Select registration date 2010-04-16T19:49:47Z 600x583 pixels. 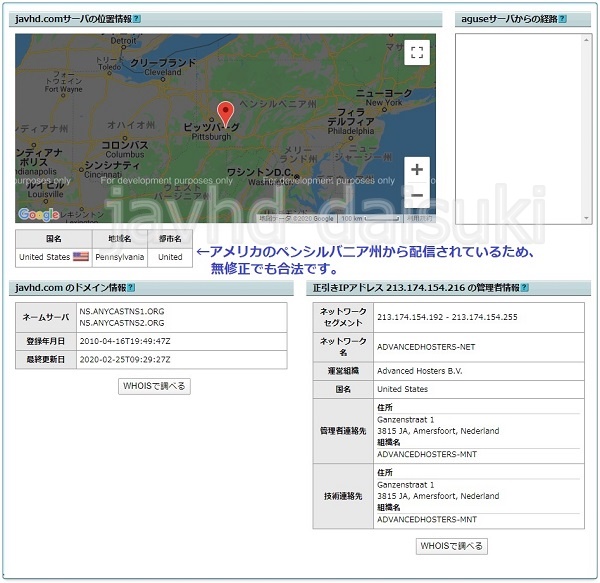[x=125, y=341]
